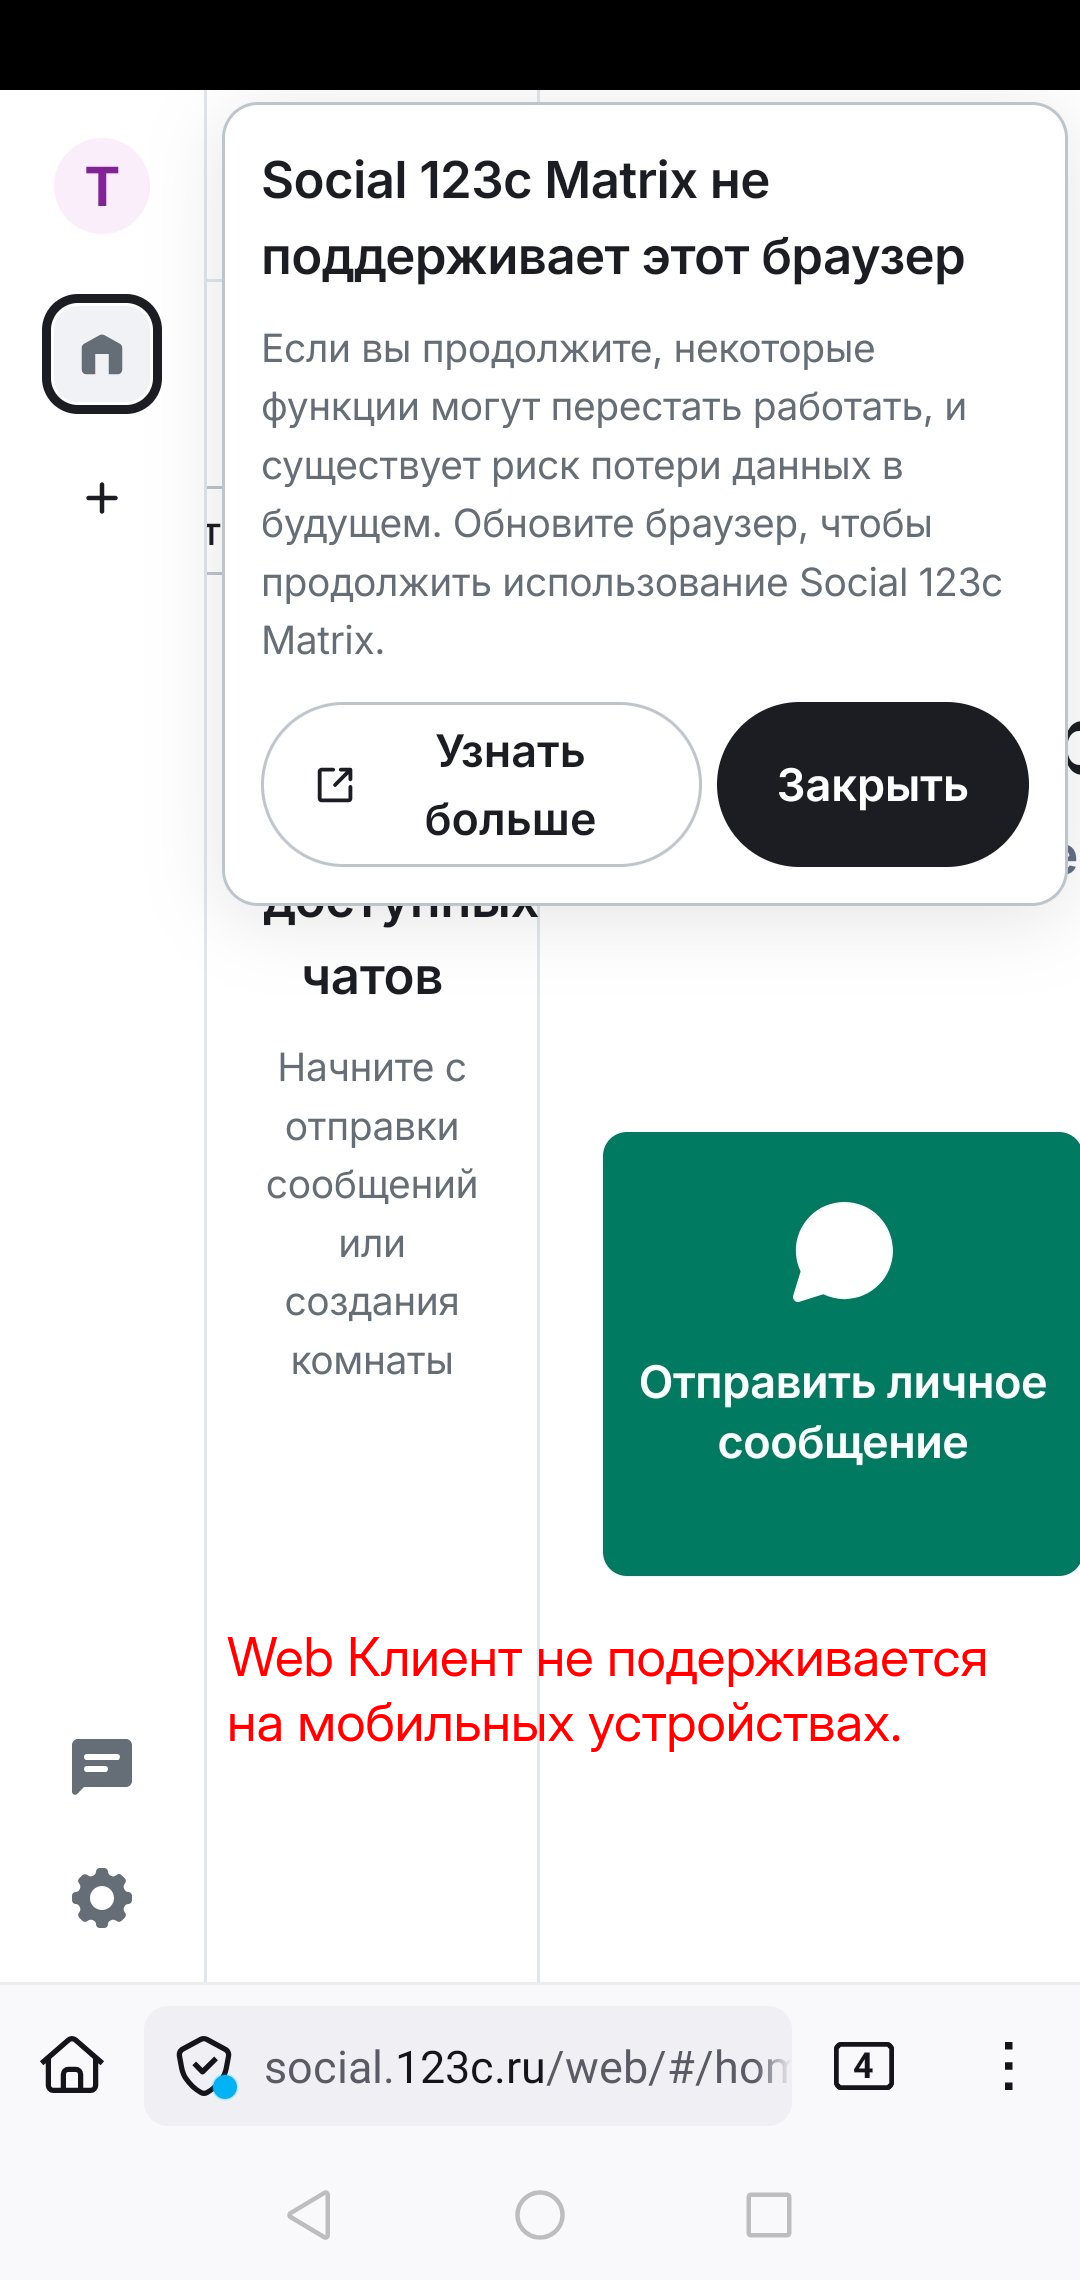Tap the Android back navigation triangle
This screenshot has height=2280, width=1080.
(x=310, y=2214)
